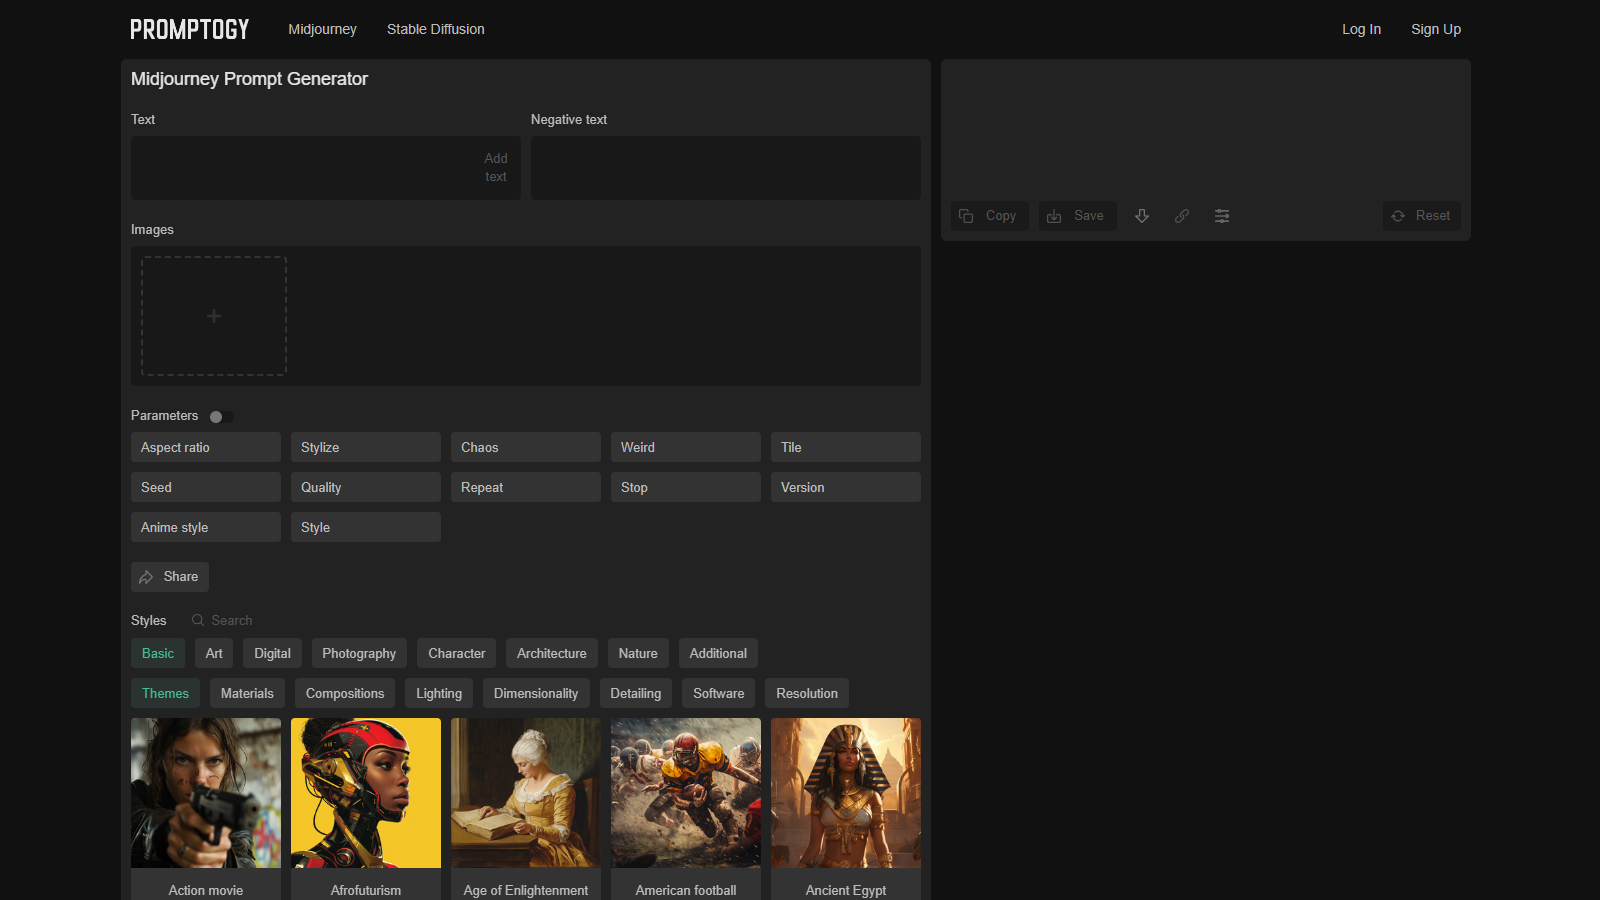Viewport: 1600px width, 900px height.
Task: Open the Version parameter options
Action: pos(845,487)
